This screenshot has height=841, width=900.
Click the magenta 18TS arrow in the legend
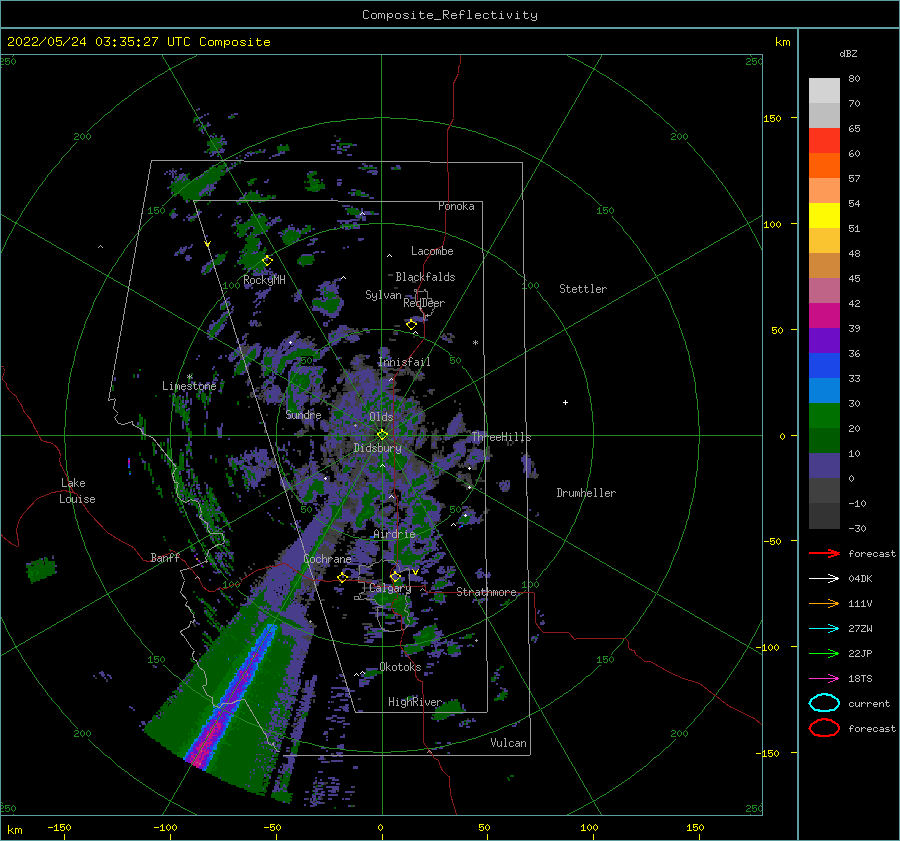(824, 679)
